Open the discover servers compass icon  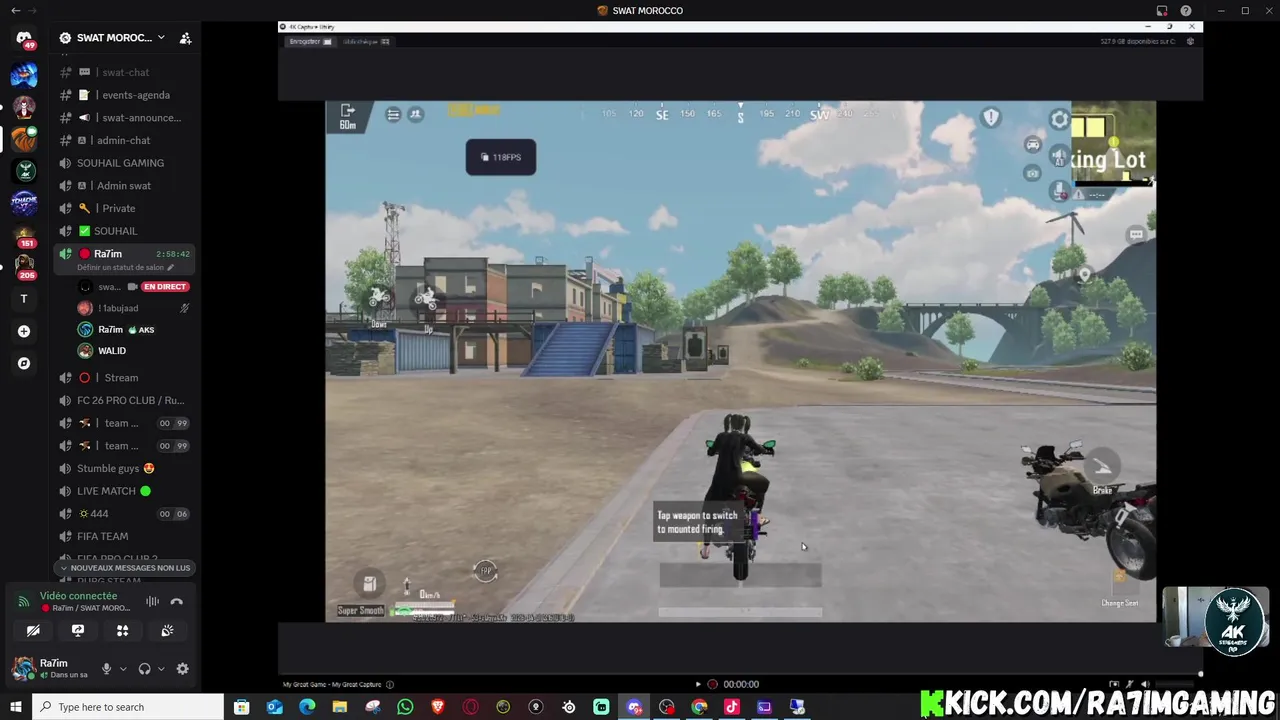point(24,363)
